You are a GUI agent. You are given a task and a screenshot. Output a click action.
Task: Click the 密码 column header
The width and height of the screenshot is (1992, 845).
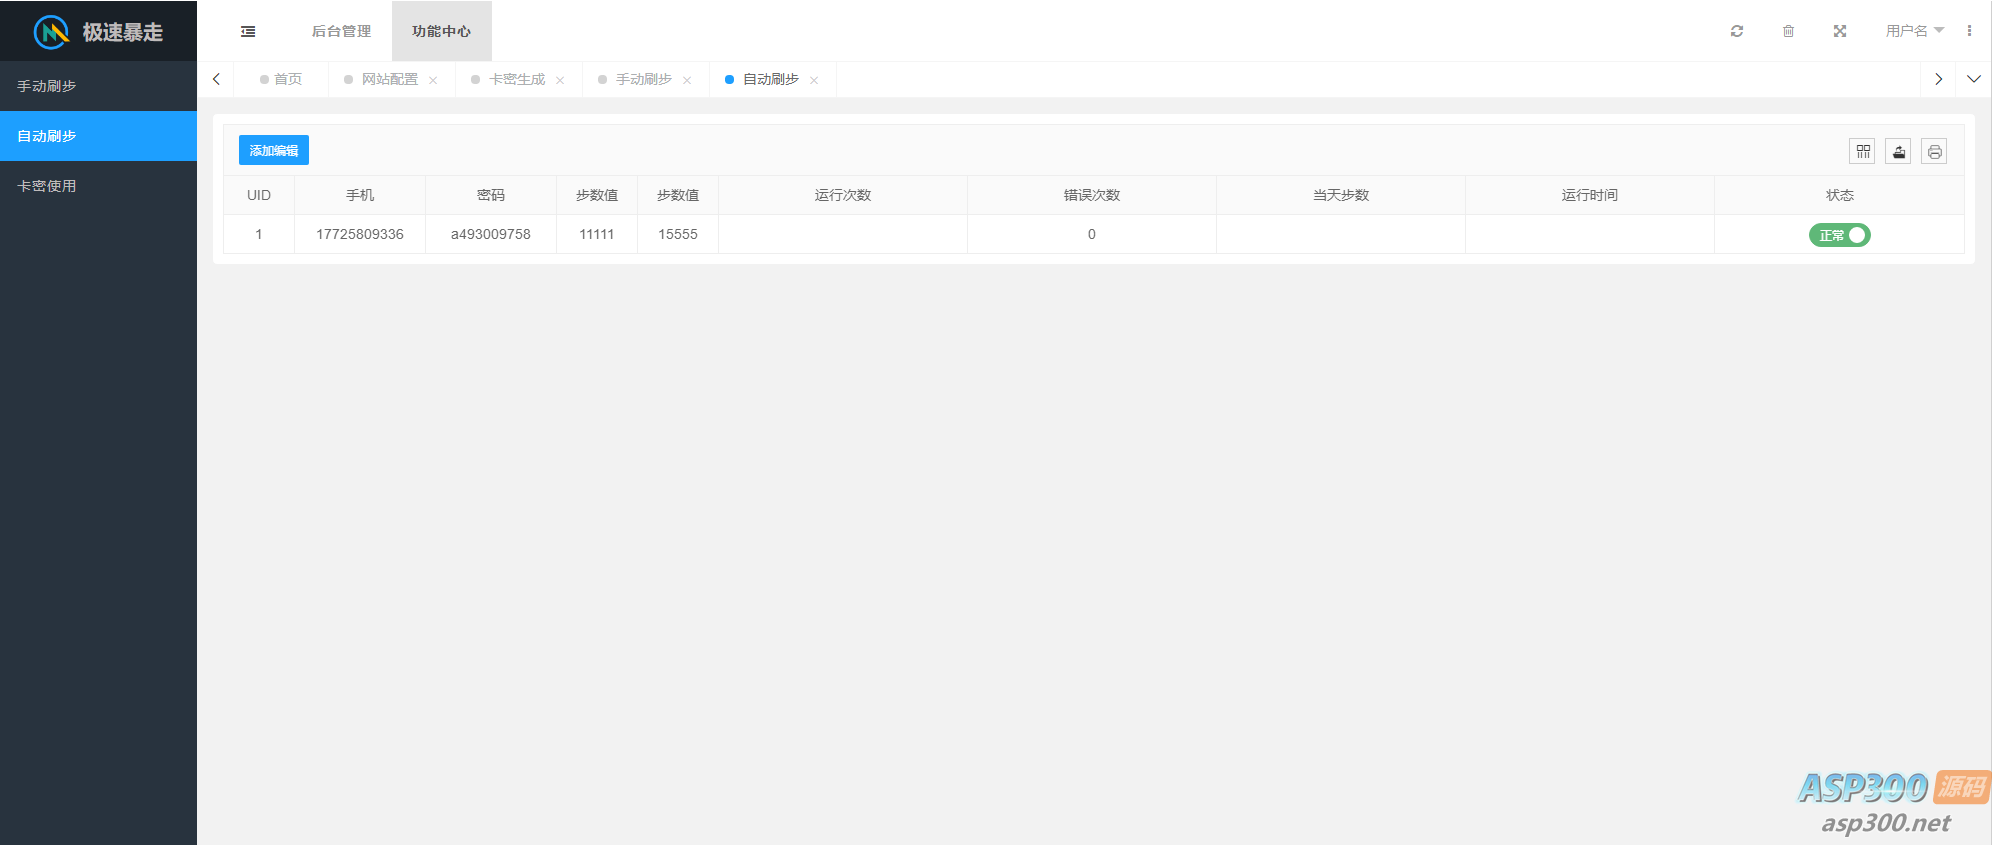tap(491, 195)
